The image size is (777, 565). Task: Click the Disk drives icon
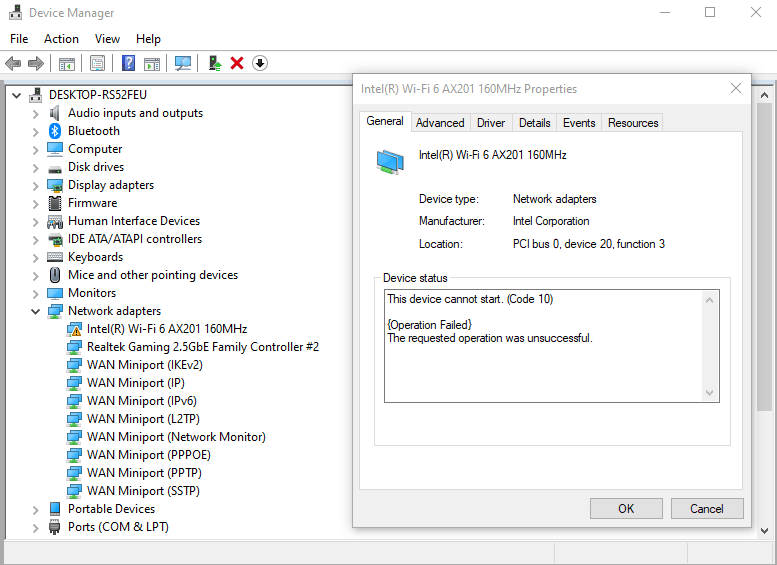tap(55, 169)
